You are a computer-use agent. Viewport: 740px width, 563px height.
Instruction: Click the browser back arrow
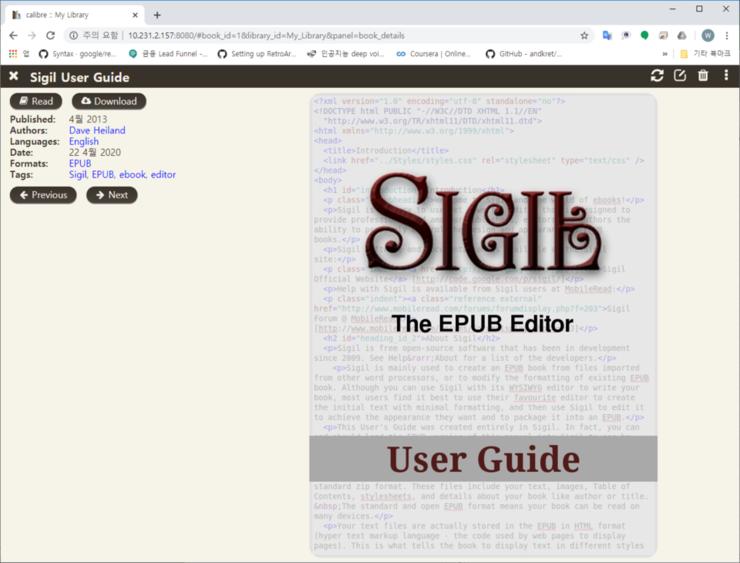(13, 35)
